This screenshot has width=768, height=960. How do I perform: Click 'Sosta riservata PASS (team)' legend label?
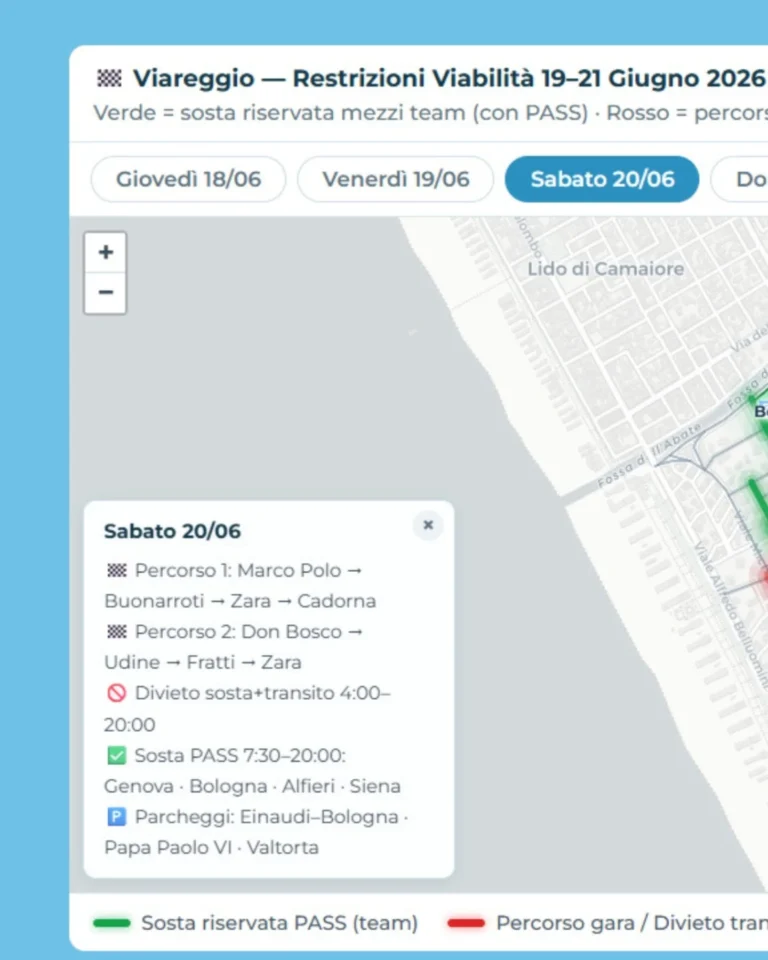coord(279,923)
